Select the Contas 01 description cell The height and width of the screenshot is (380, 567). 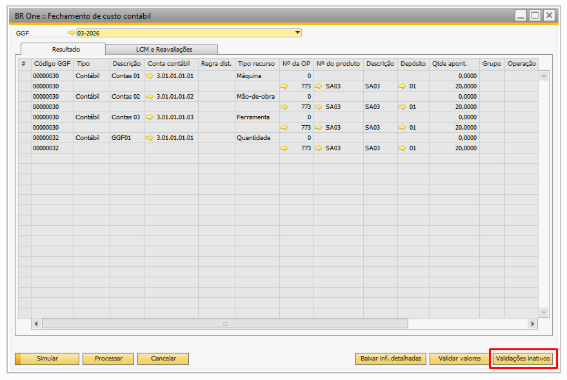[x=127, y=76]
